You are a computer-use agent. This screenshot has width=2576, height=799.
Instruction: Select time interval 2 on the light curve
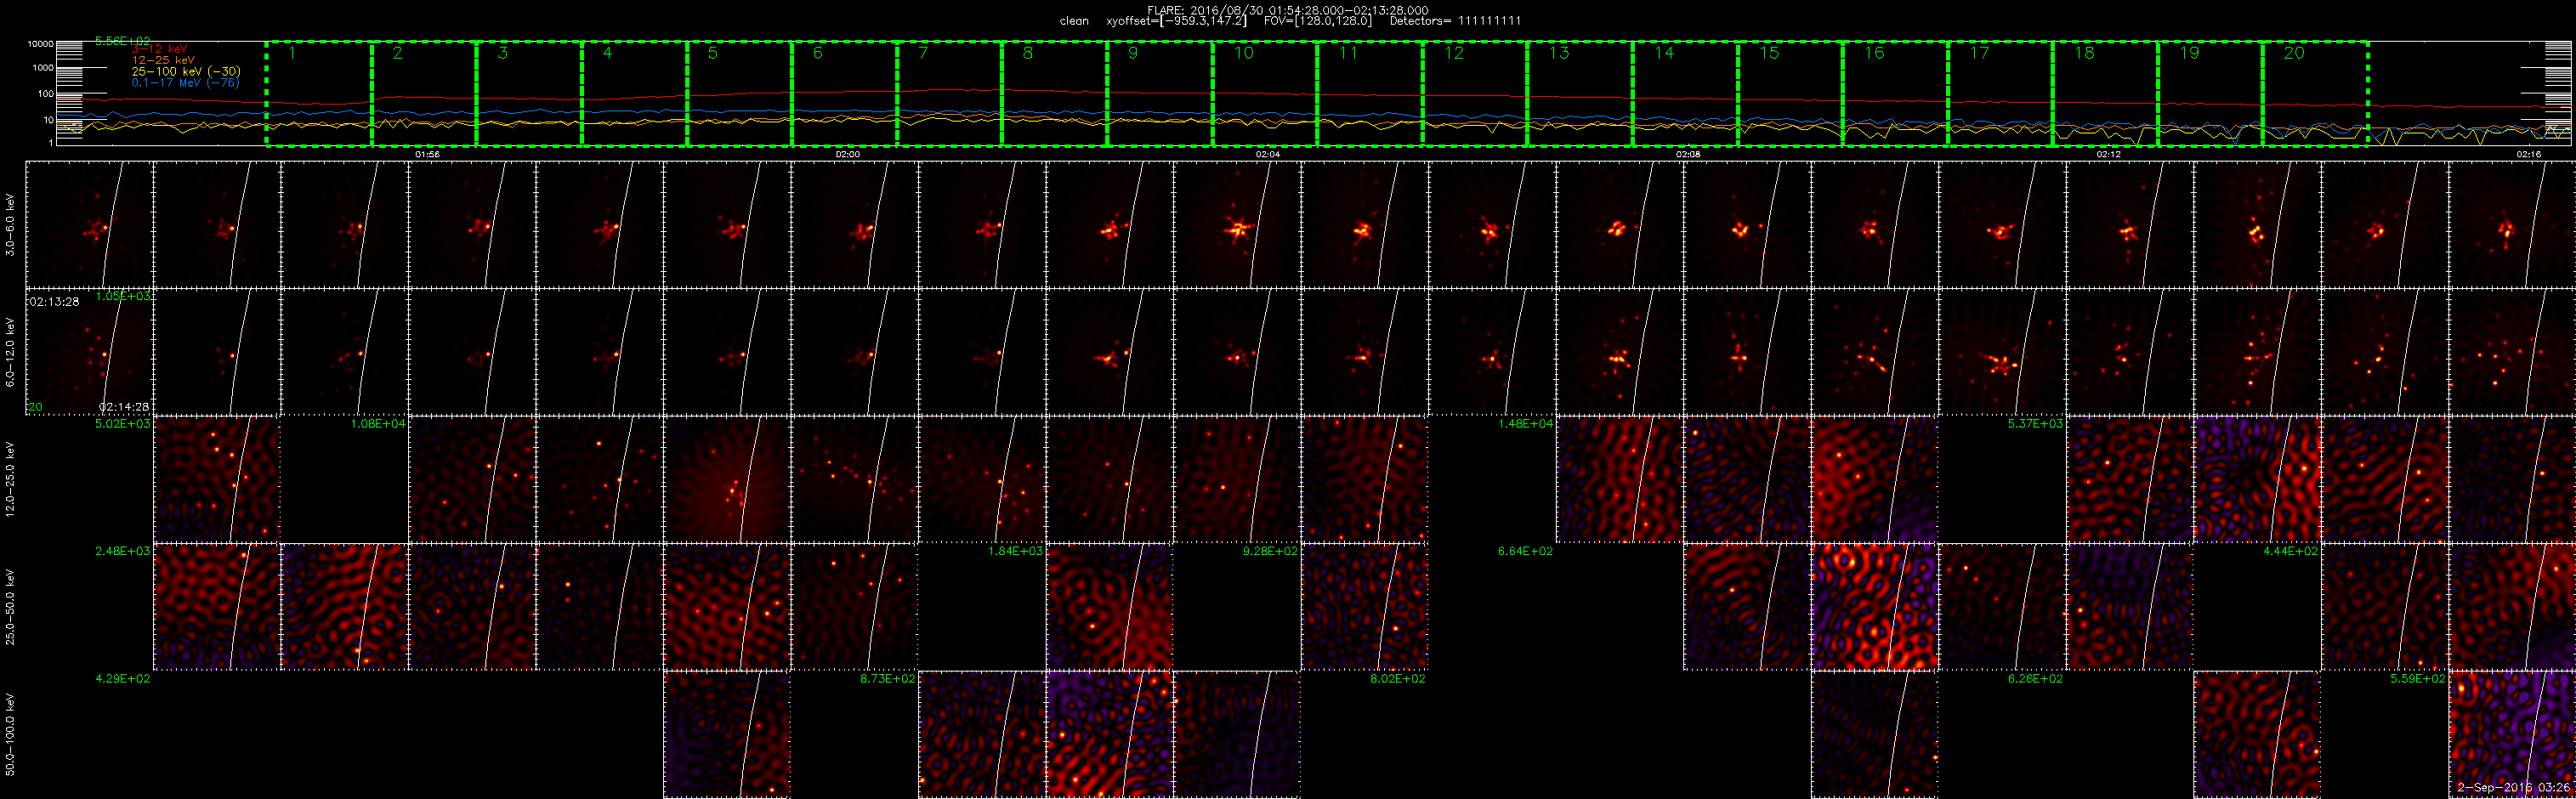(424, 94)
